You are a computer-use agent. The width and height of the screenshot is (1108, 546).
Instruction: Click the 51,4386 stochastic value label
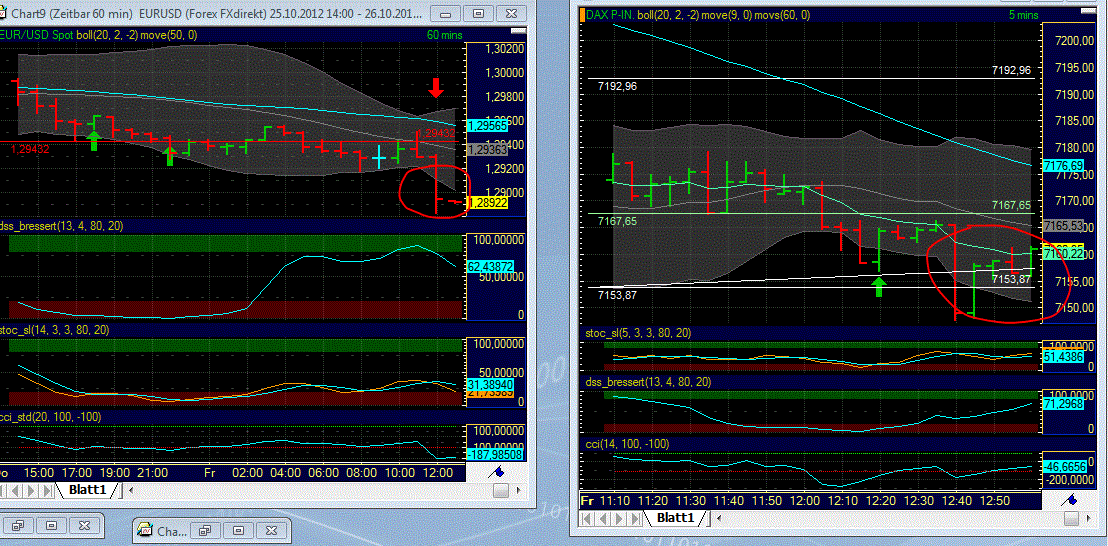click(x=1063, y=357)
